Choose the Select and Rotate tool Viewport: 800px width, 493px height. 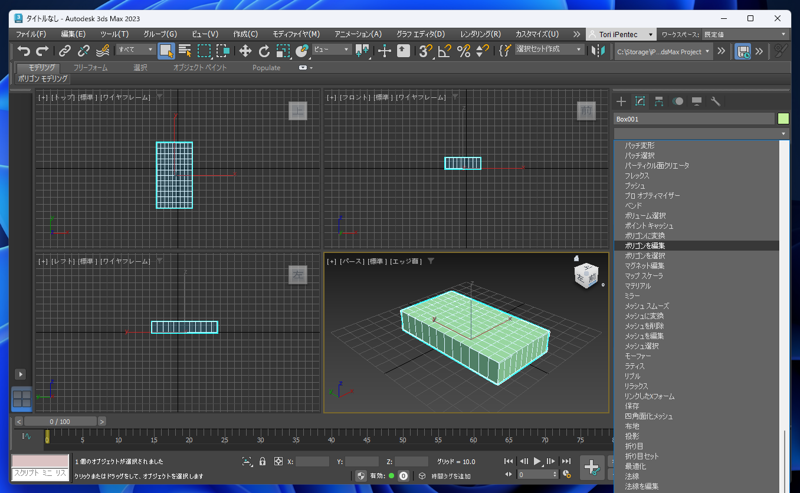click(264, 51)
